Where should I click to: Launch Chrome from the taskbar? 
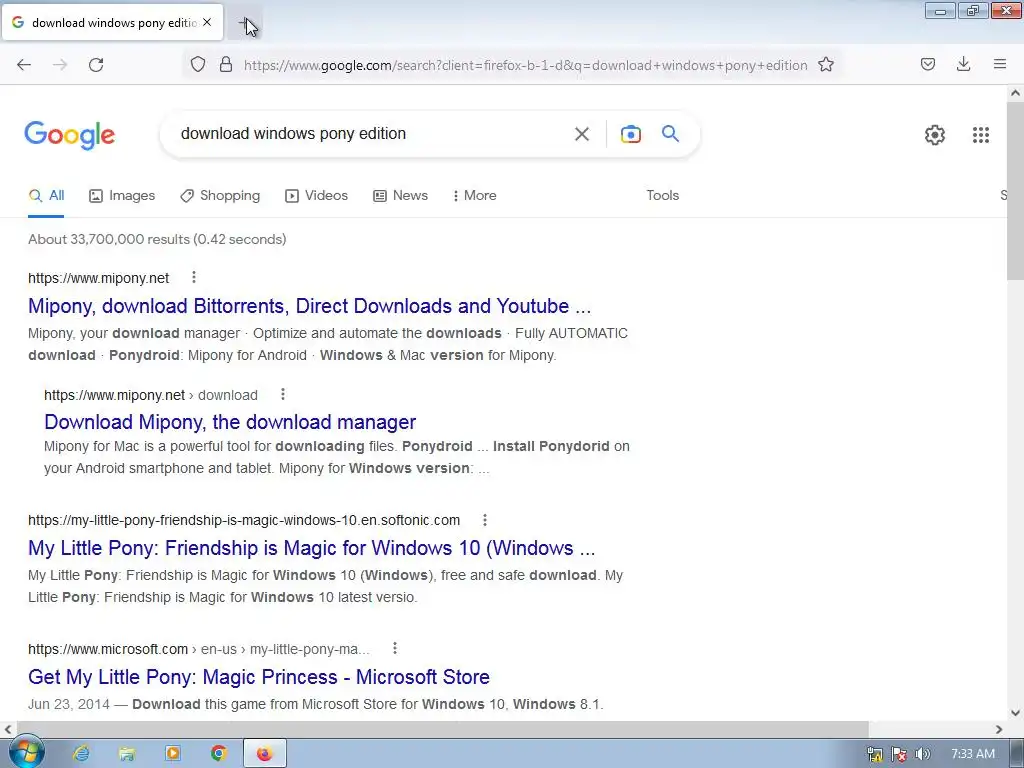tap(219, 754)
